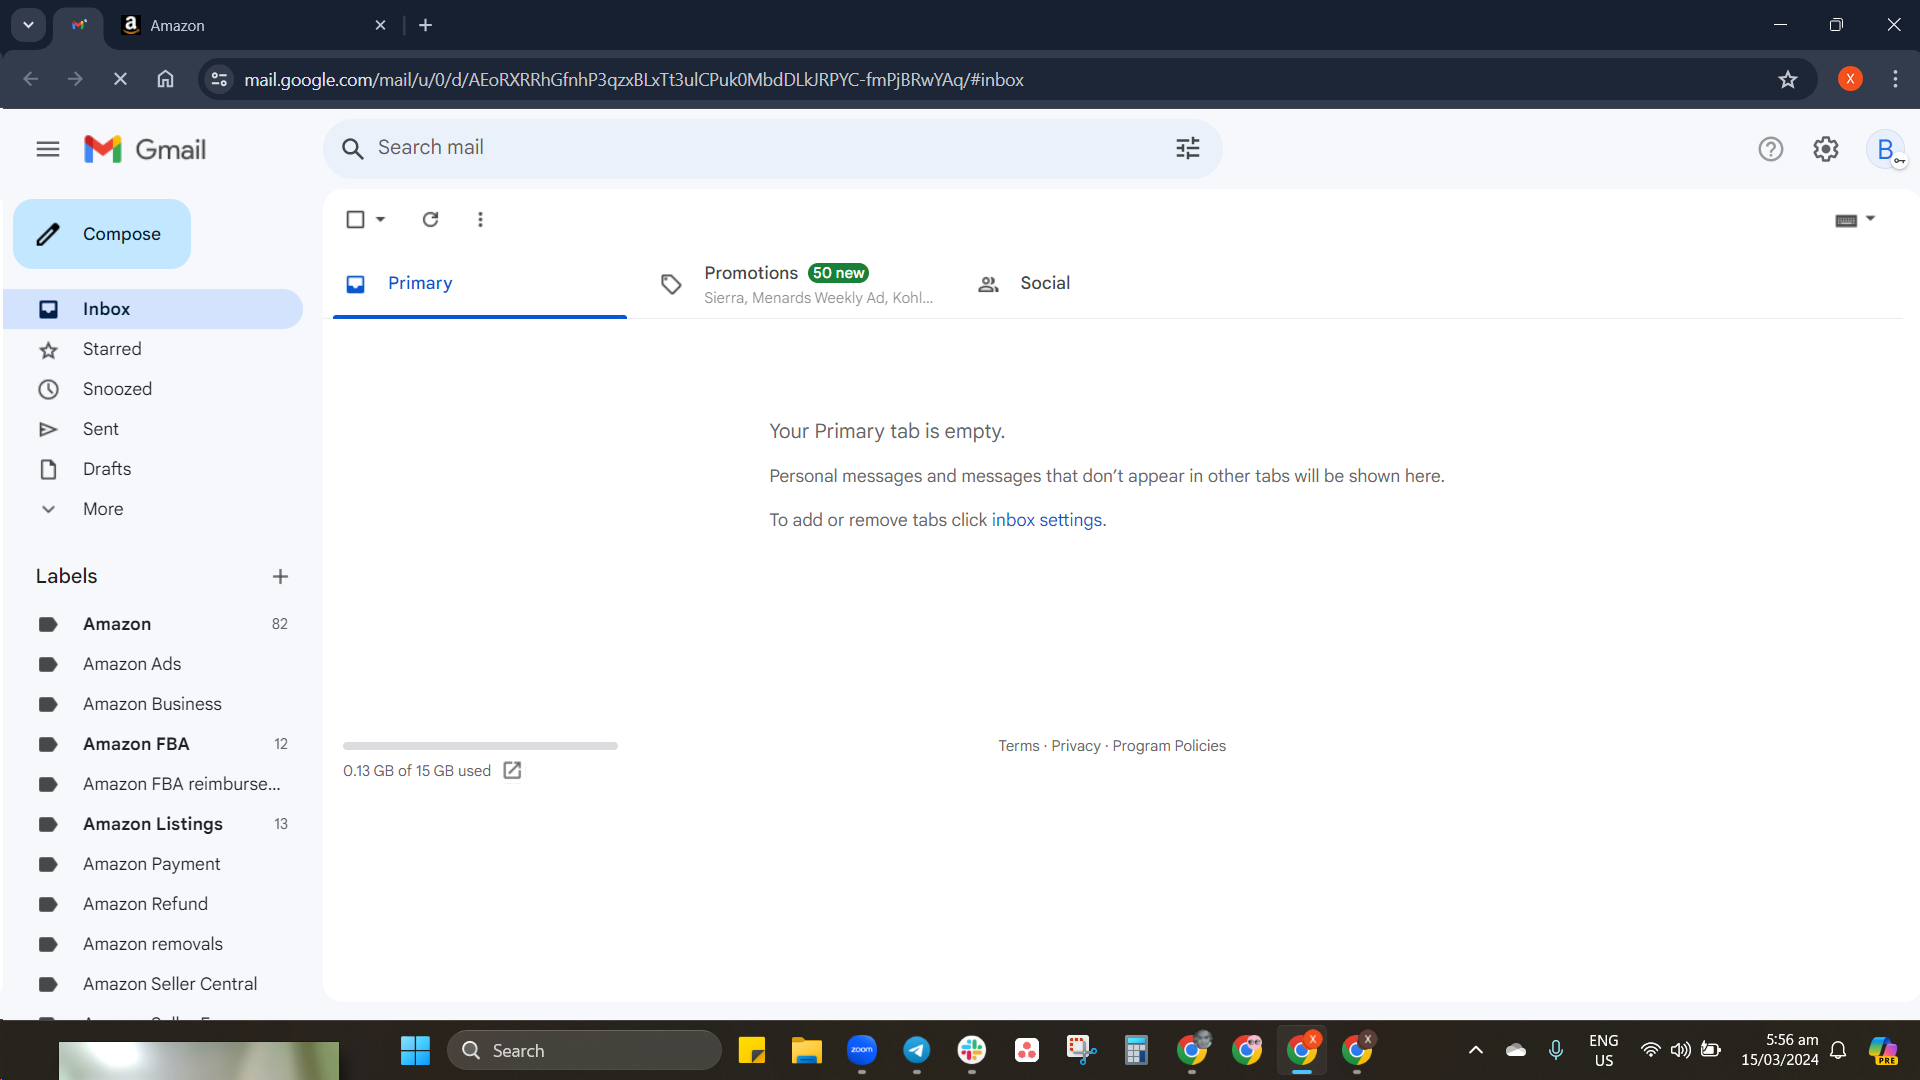Open the tab search dropdown arrow
1920x1080 pixels.
[x=28, y=25]
